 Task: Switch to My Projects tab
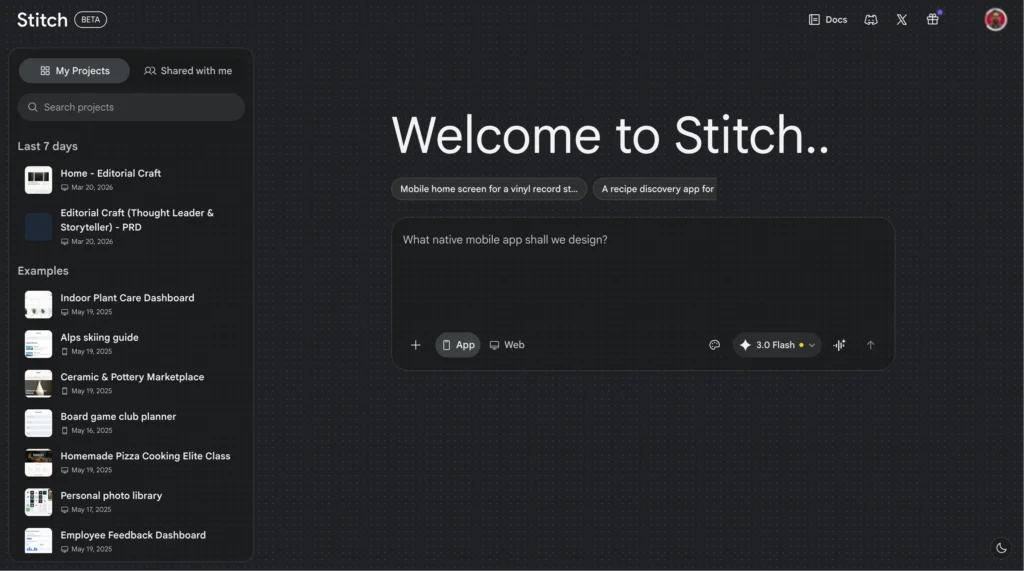(74, 71)
